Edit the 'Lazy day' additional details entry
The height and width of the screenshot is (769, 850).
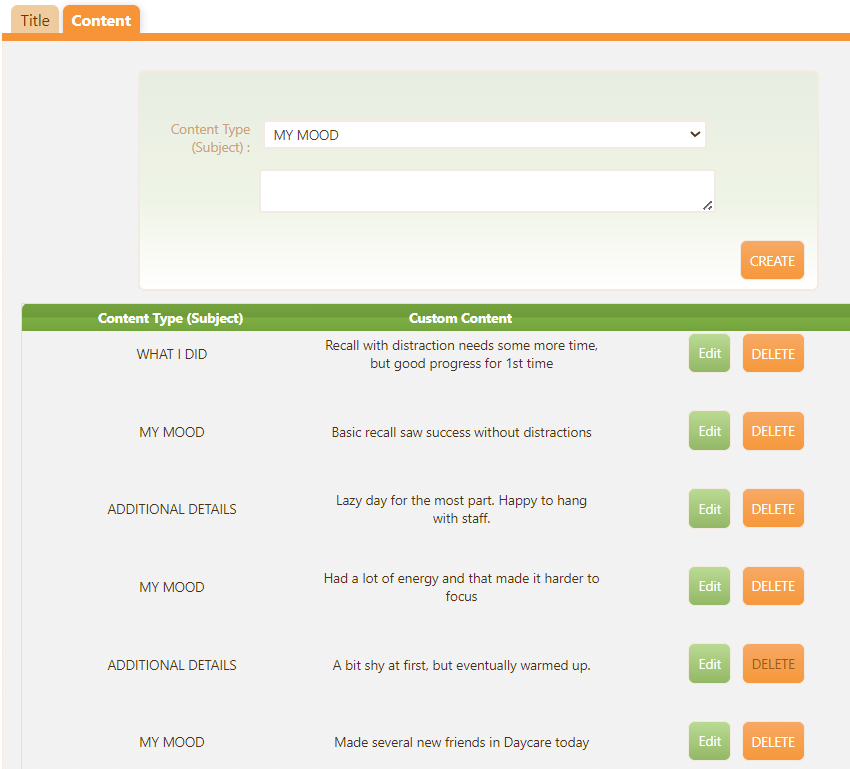pos(709,509)
